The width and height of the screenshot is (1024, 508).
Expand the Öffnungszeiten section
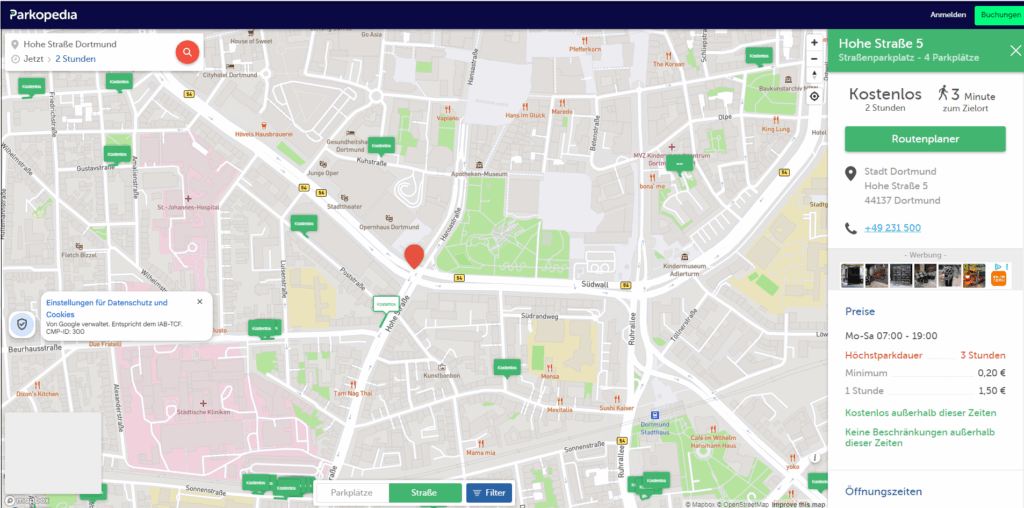(883, 491)
